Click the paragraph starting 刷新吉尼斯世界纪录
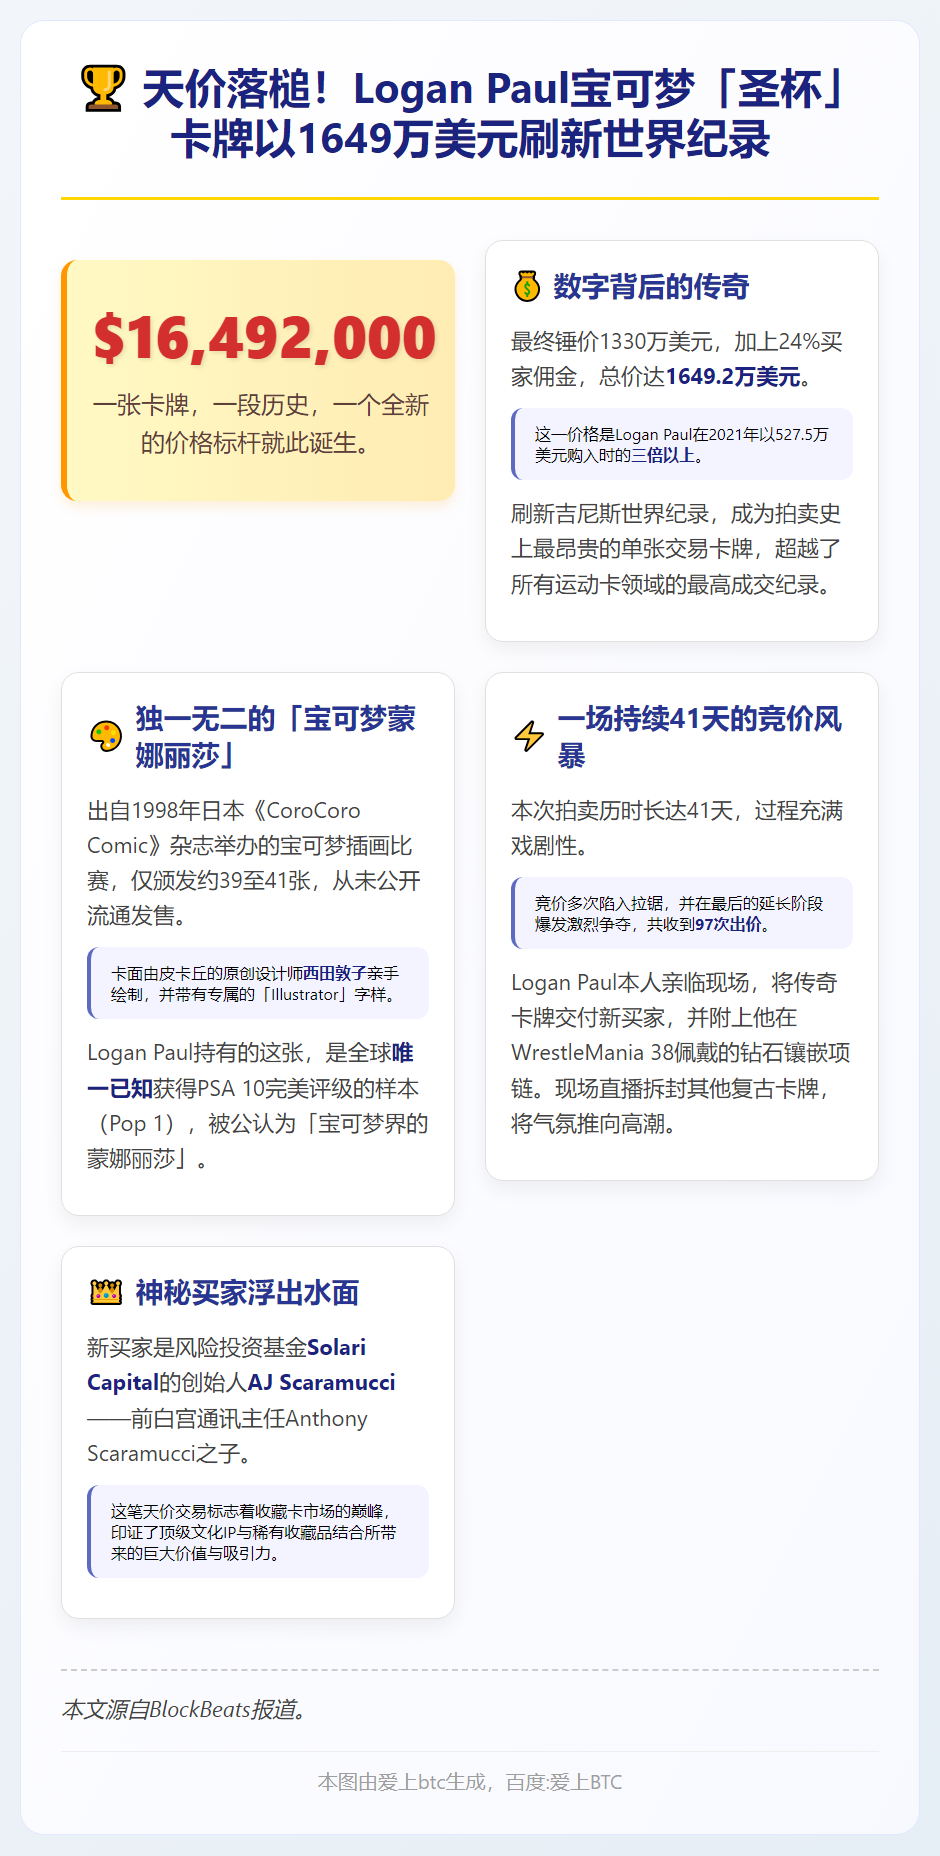The height and width of the screenshot is (1856, 940). click(678, 549)
